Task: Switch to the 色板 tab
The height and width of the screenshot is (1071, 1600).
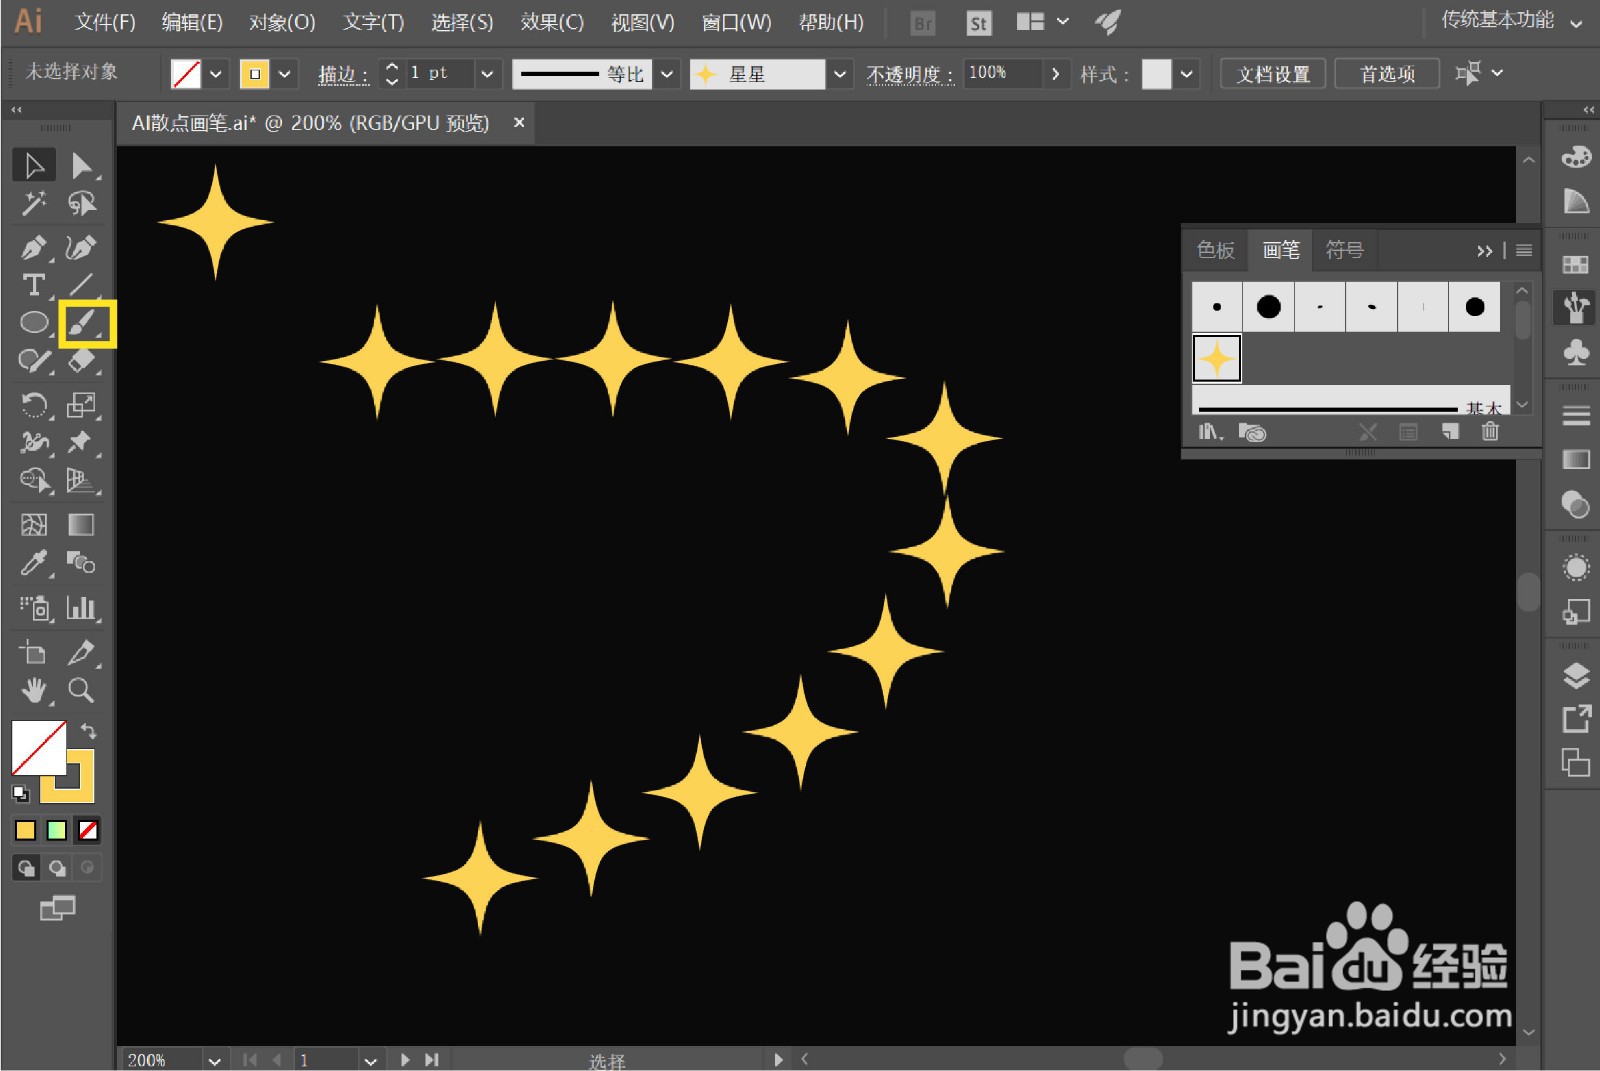Action: point(1216,250)
